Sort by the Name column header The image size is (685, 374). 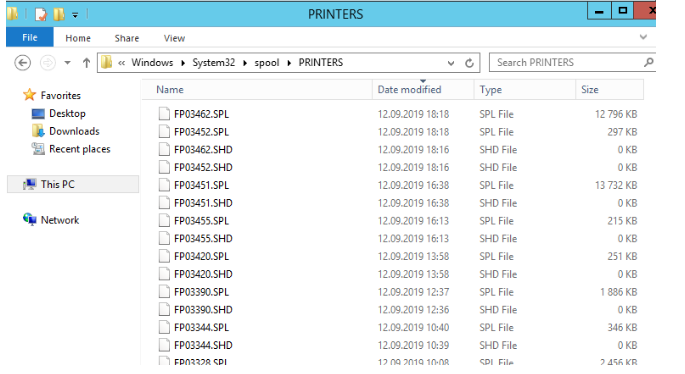click(x=258, y=90)
